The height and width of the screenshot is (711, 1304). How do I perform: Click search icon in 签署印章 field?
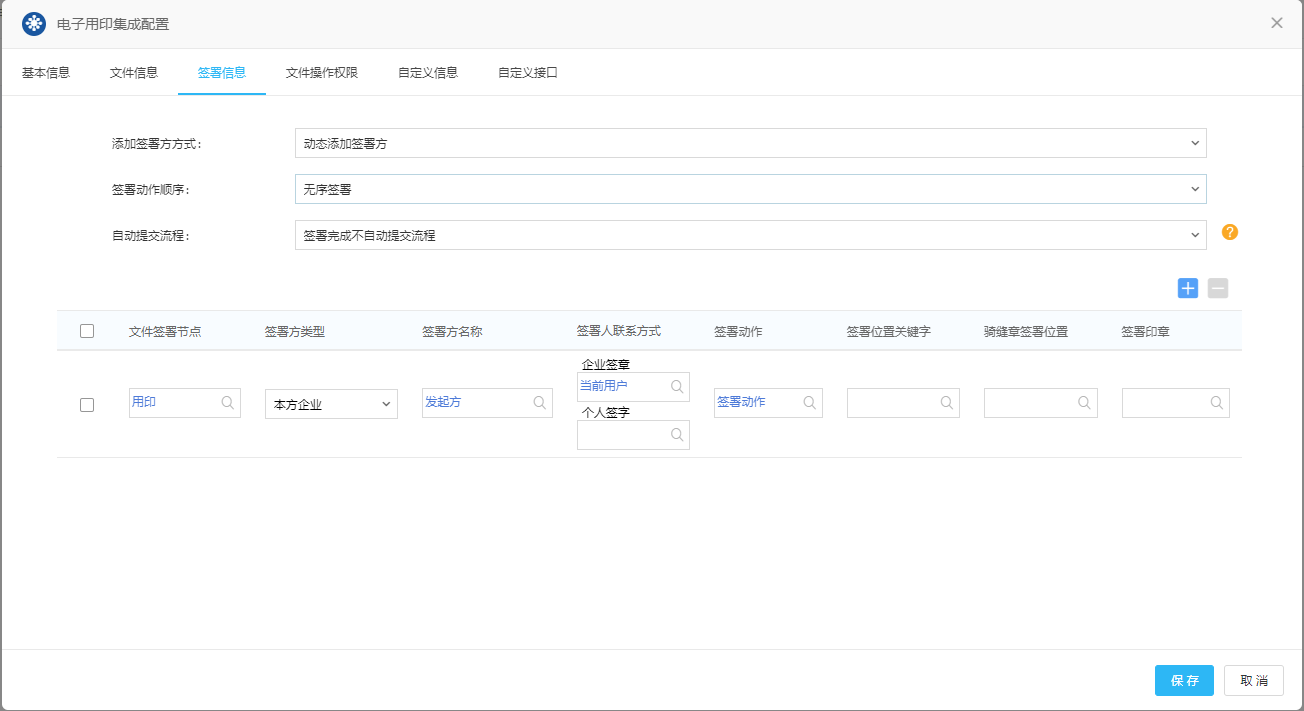tap(1217, 402)
